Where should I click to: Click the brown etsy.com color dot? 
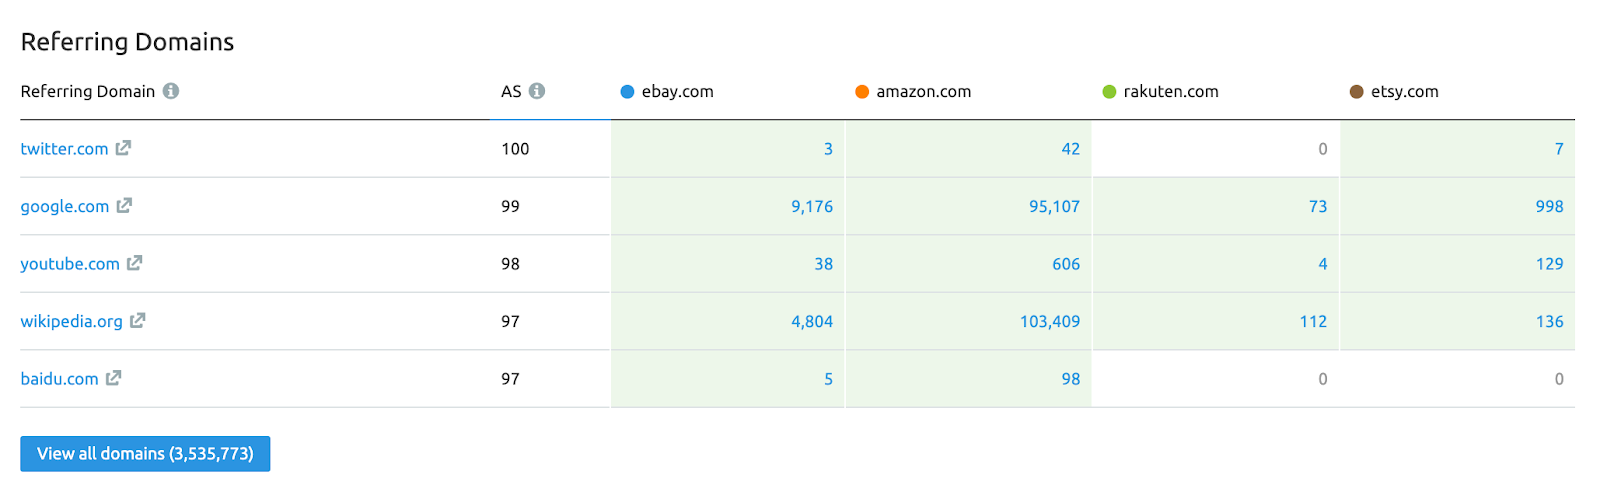(x=1356, y=92)
